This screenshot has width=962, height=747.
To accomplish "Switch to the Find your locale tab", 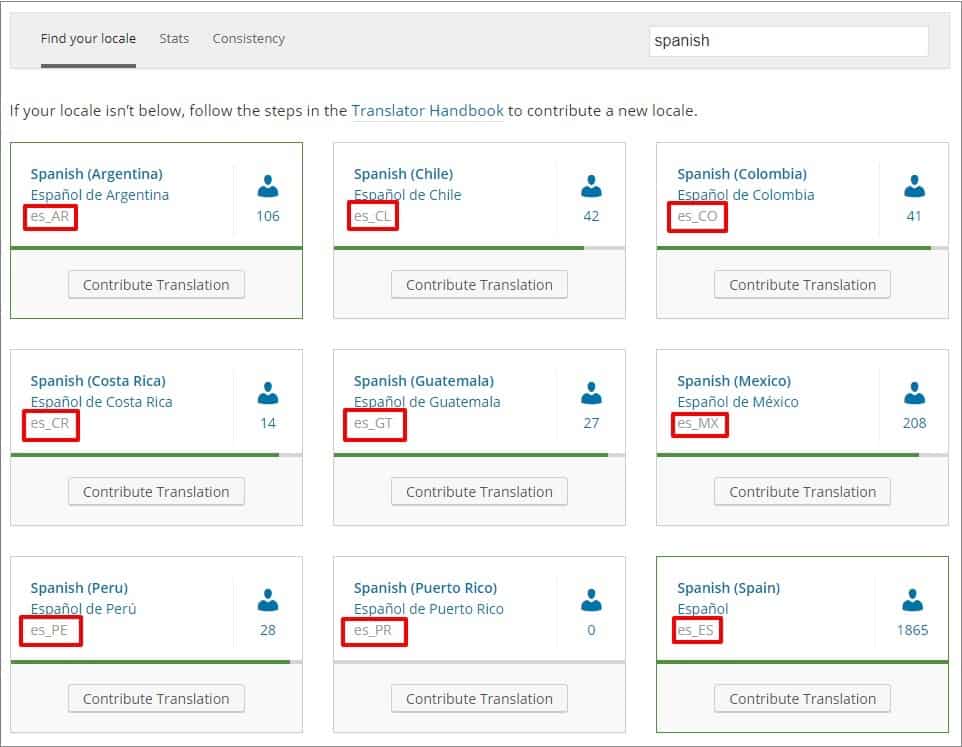I will [88, 39].
